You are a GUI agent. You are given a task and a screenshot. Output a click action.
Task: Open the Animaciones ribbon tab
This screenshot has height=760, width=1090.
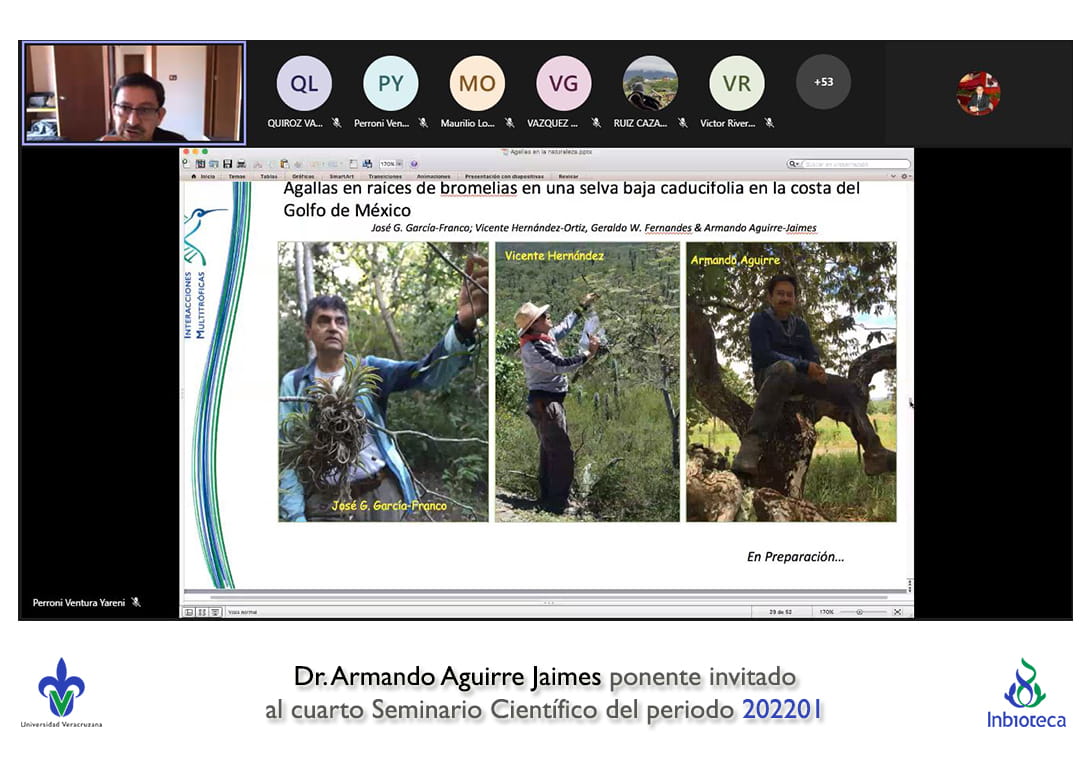coord(433,176)
